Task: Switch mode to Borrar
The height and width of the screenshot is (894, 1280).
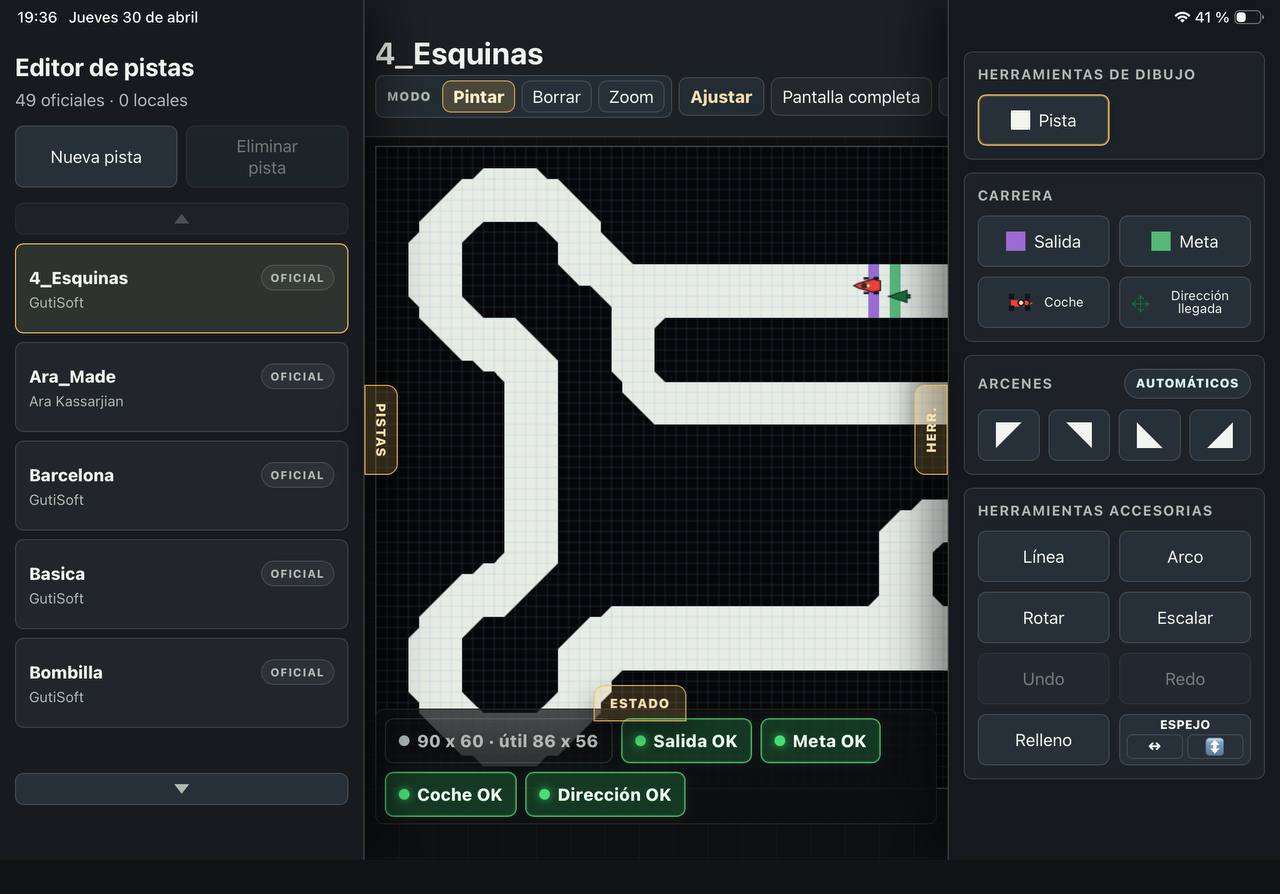Action: (x=556, y=97)
